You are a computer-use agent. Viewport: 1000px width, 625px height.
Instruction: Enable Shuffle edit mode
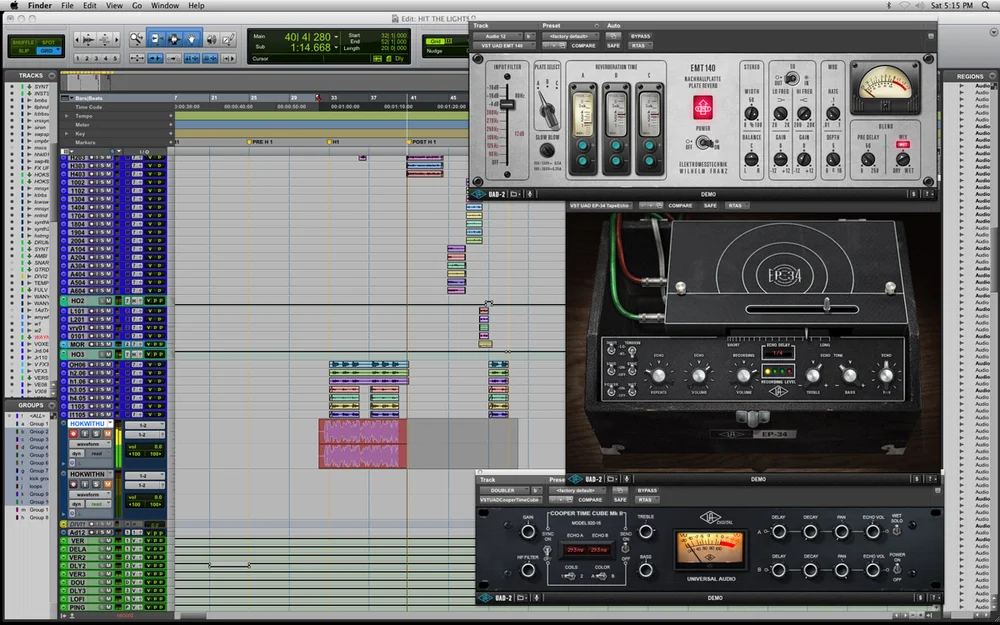click(x=24, y=42)
